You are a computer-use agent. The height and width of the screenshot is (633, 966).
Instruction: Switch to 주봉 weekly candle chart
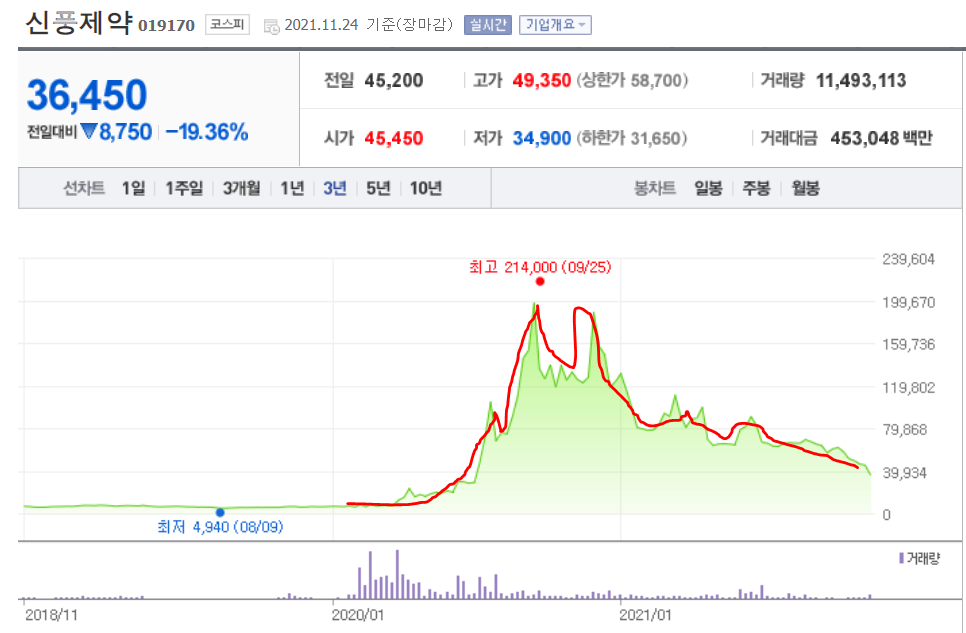(x=756, y=188)
